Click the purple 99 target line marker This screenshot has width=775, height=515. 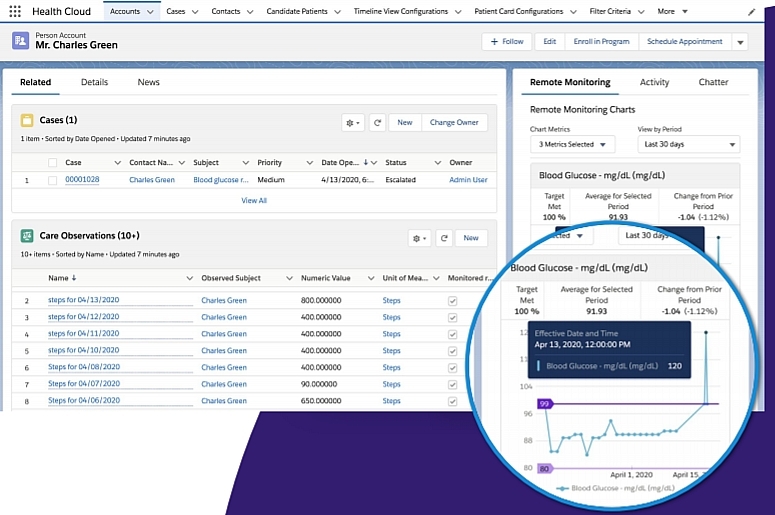coord(545,403)
